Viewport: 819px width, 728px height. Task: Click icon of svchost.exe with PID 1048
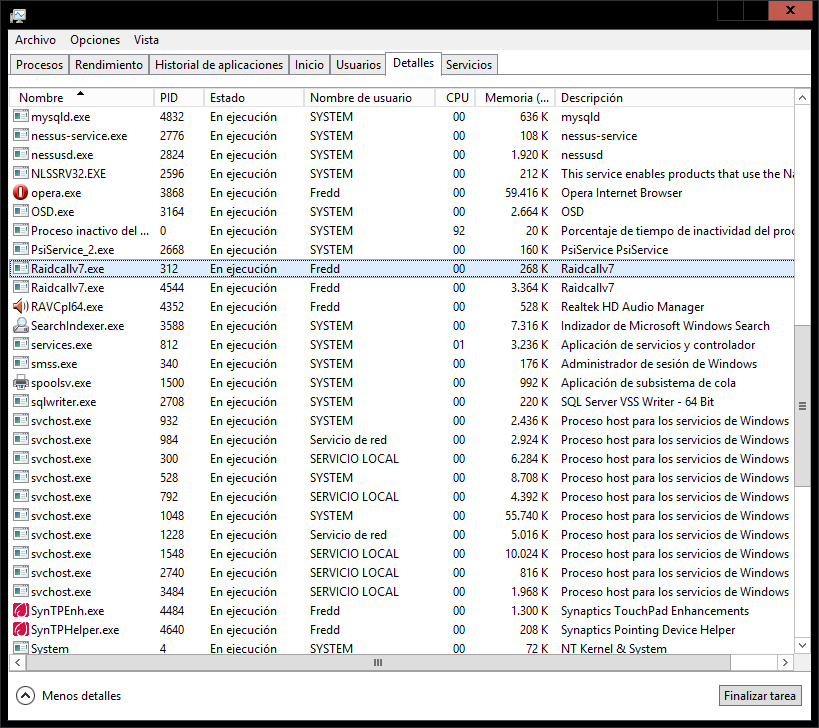20,515
